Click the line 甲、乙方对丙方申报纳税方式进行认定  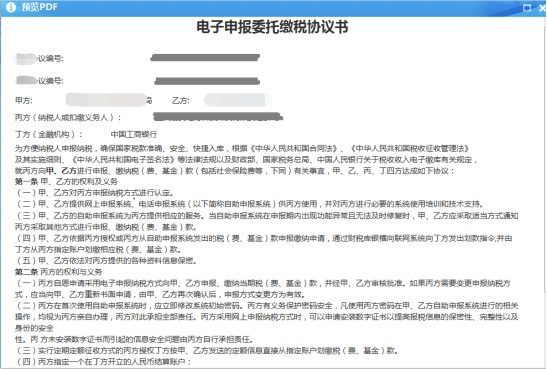coord(95,193)
